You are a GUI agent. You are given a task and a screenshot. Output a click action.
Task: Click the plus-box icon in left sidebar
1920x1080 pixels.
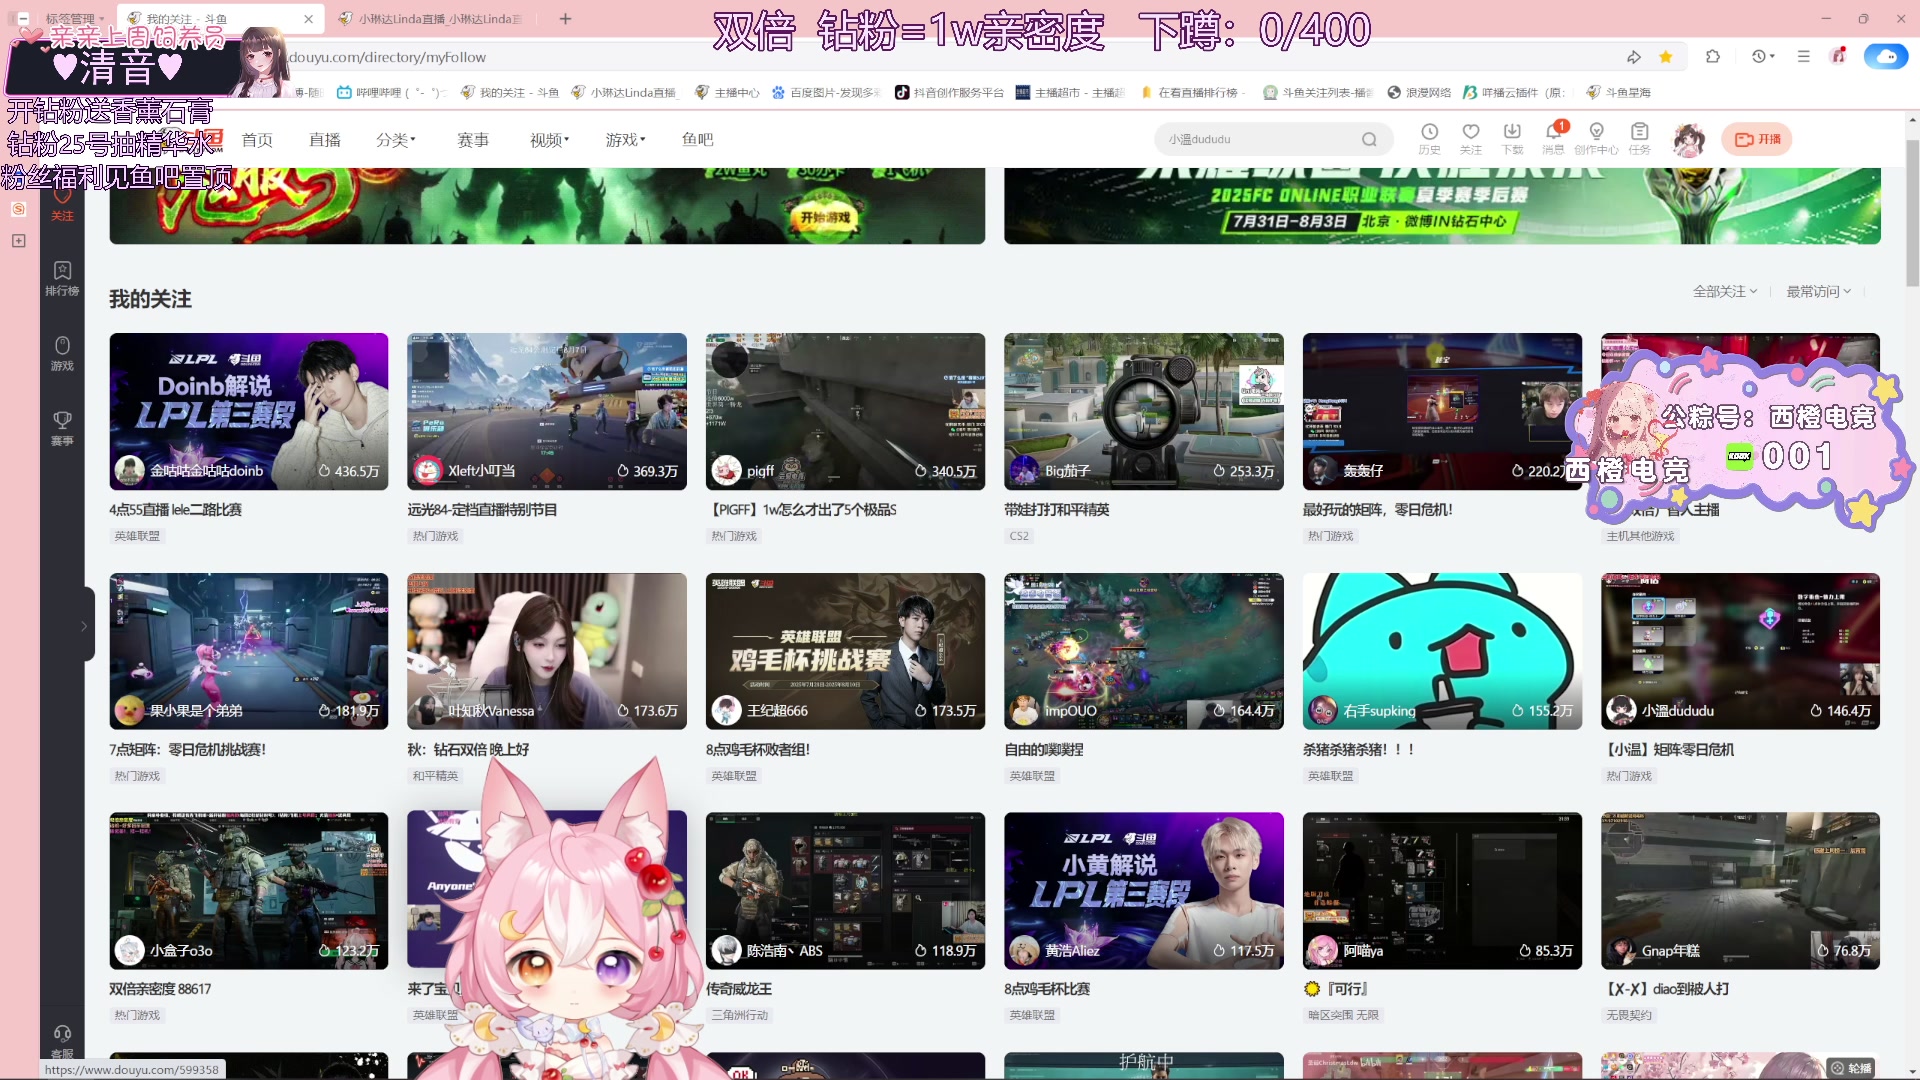19,241
